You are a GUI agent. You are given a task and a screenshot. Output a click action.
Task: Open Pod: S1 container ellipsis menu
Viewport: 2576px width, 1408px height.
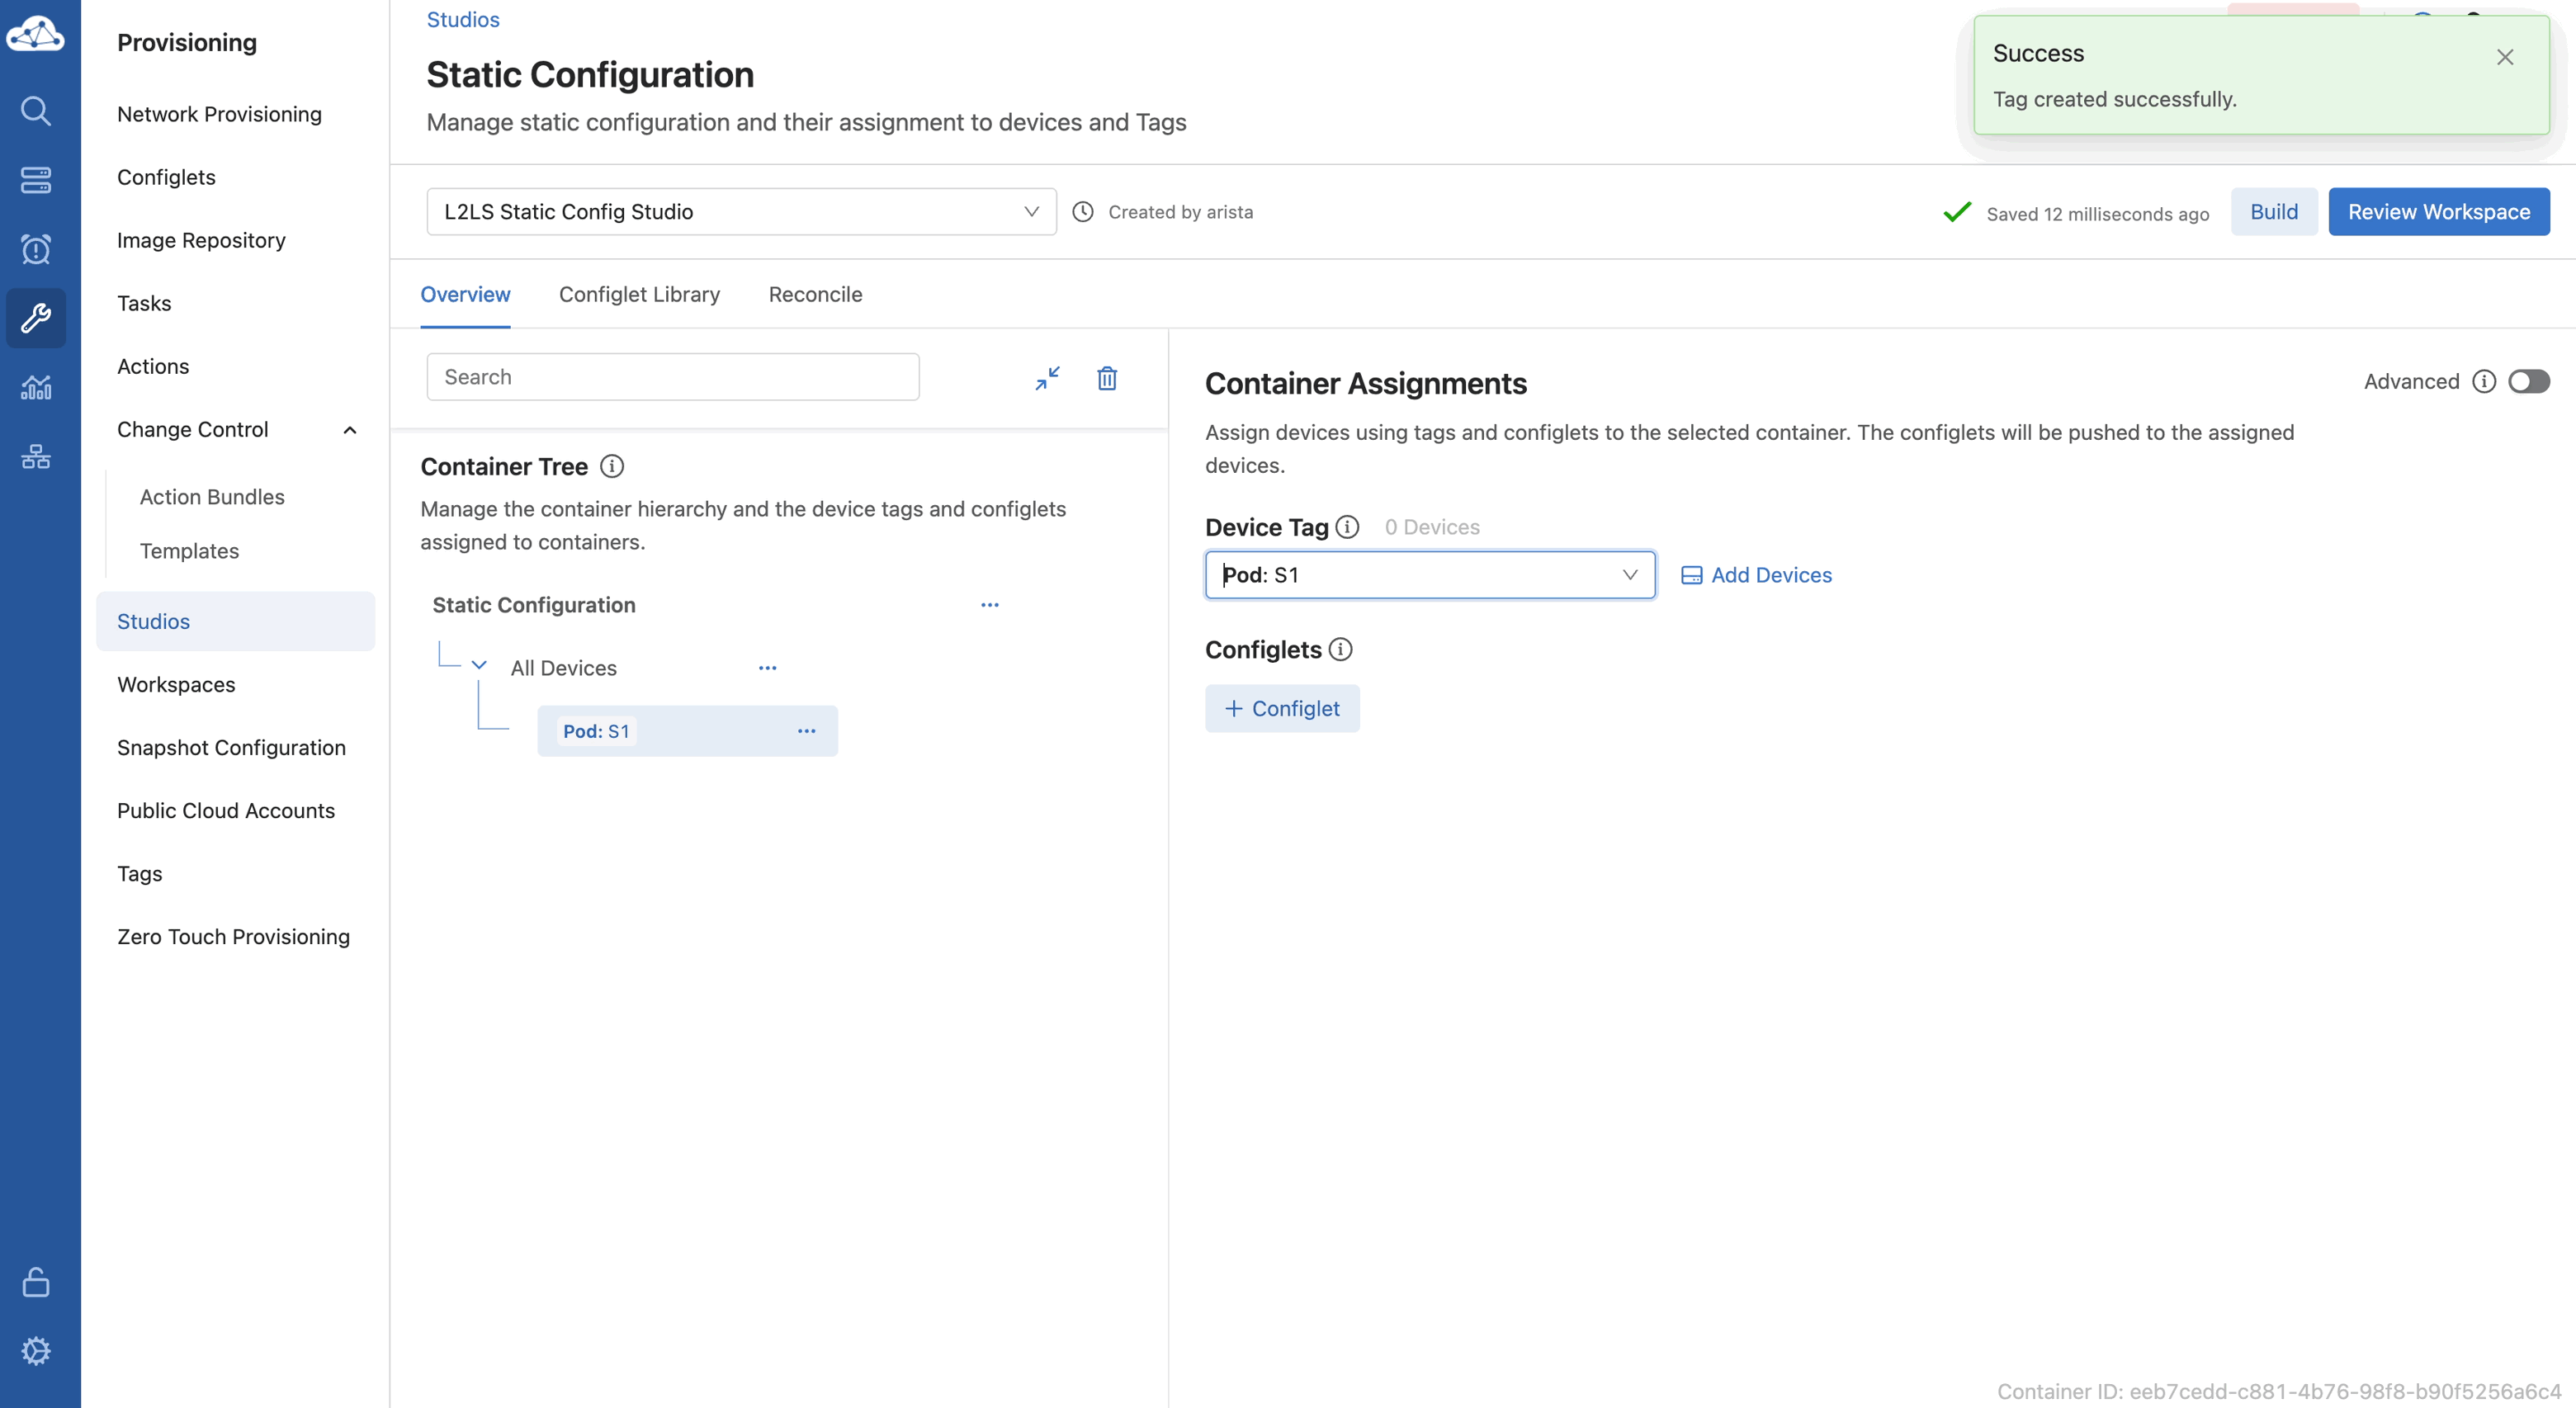pyautogui.click(x=806, y=731)
